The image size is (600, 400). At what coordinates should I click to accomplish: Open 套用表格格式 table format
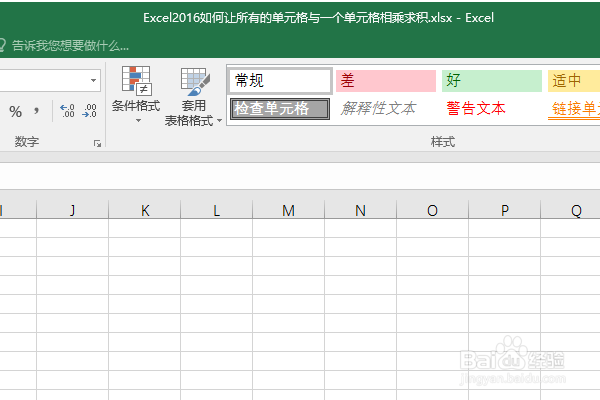[x=193, y=96]
